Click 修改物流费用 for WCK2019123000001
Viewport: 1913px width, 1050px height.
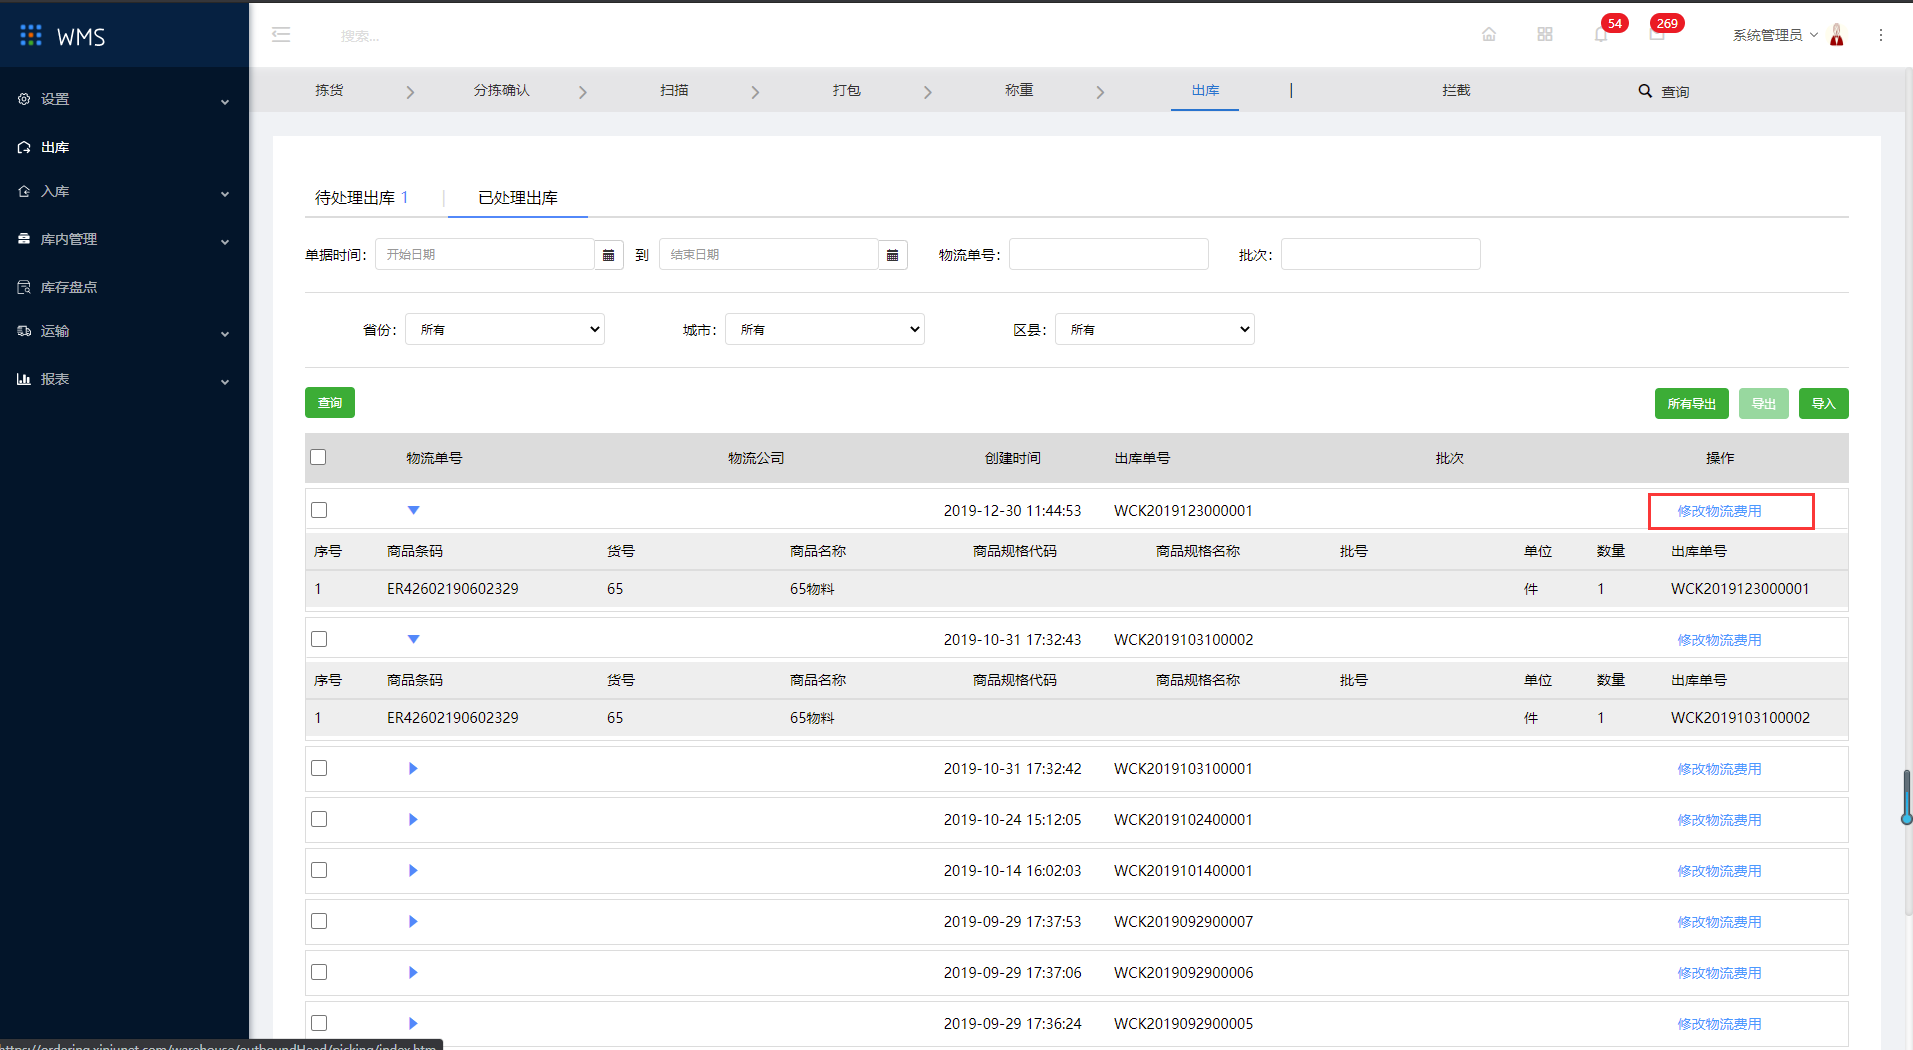pos(1719,510)
